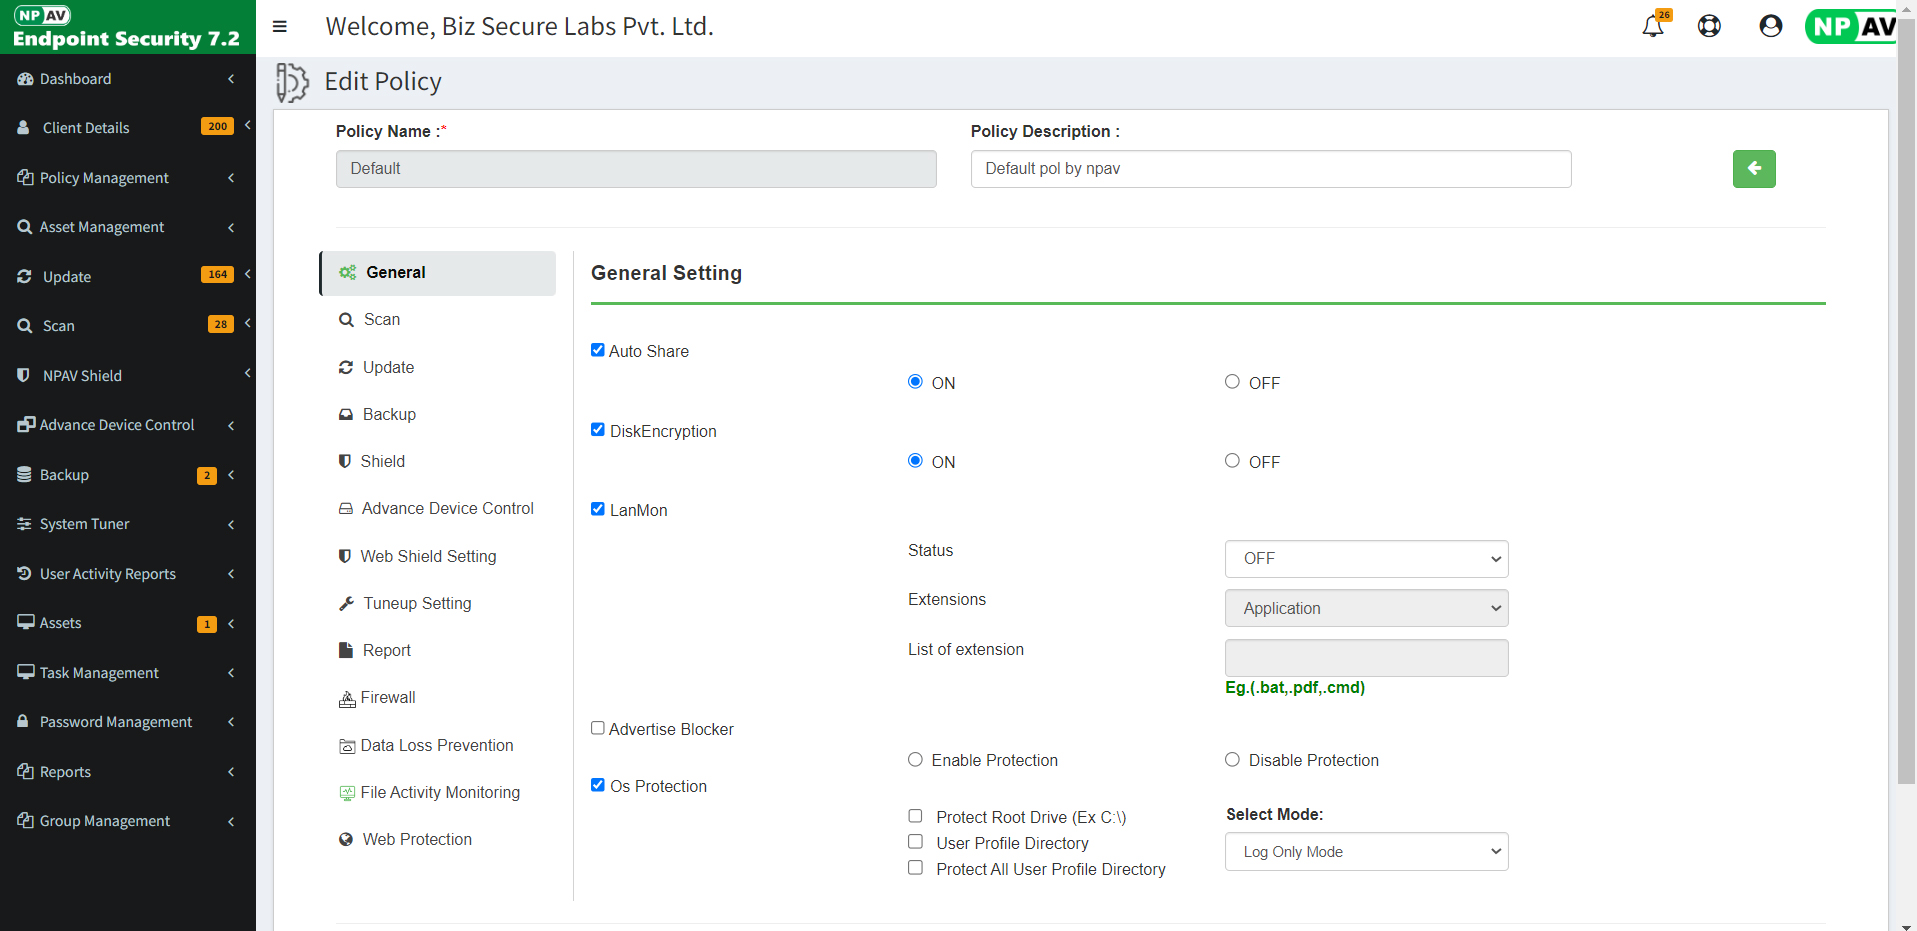The image size is (1917, 931).
Task: Toggle the hamburger sidebar menu icon
Action: pos(280,26)
